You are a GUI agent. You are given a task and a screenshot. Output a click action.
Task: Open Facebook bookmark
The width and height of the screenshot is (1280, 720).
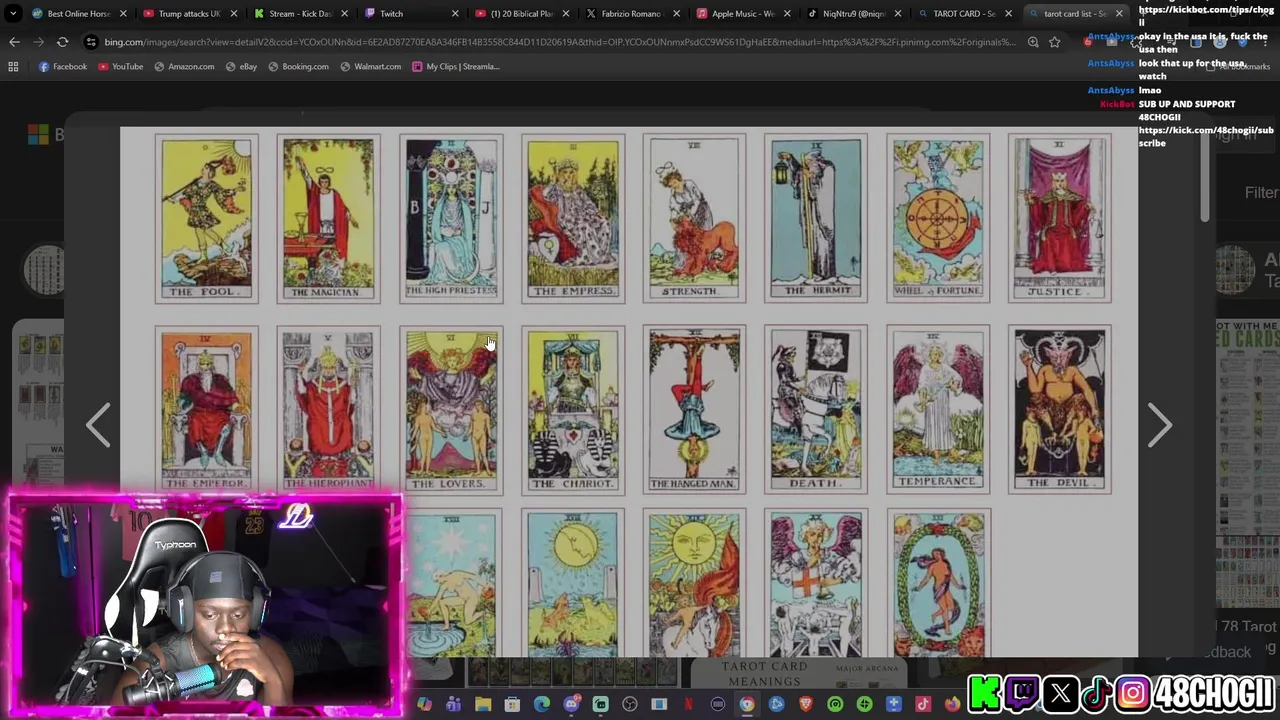pyautogui.click(x=62, y=66)
